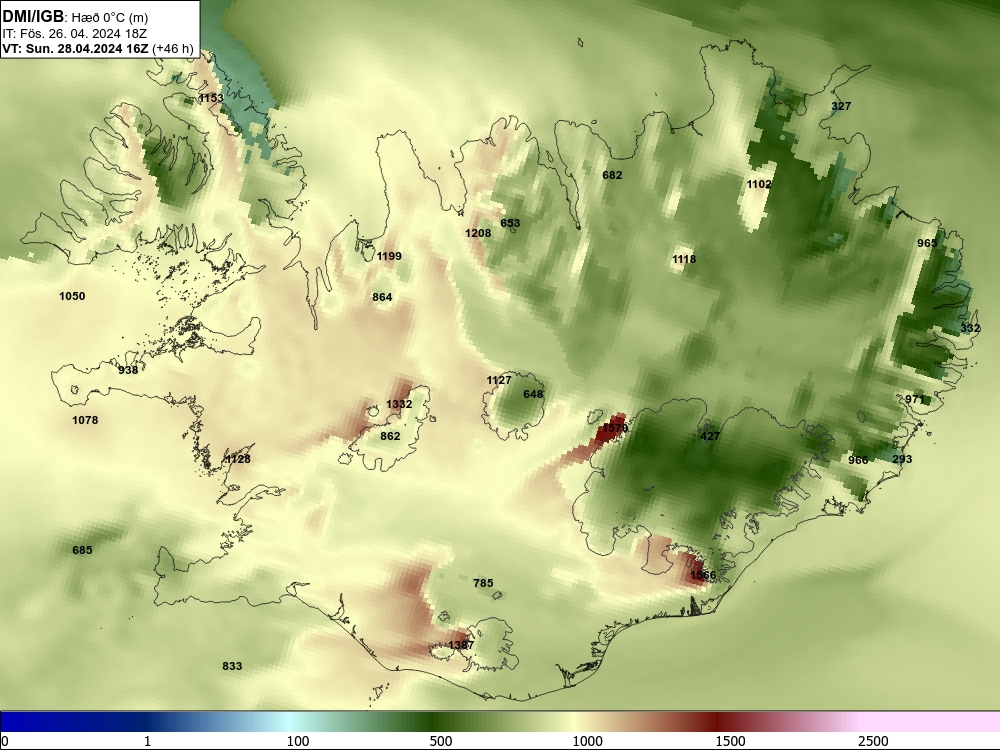The width and height of the screenshot is (1000, 750).
Task: Click the DMI/IGB title text
Action: [33, 17]
